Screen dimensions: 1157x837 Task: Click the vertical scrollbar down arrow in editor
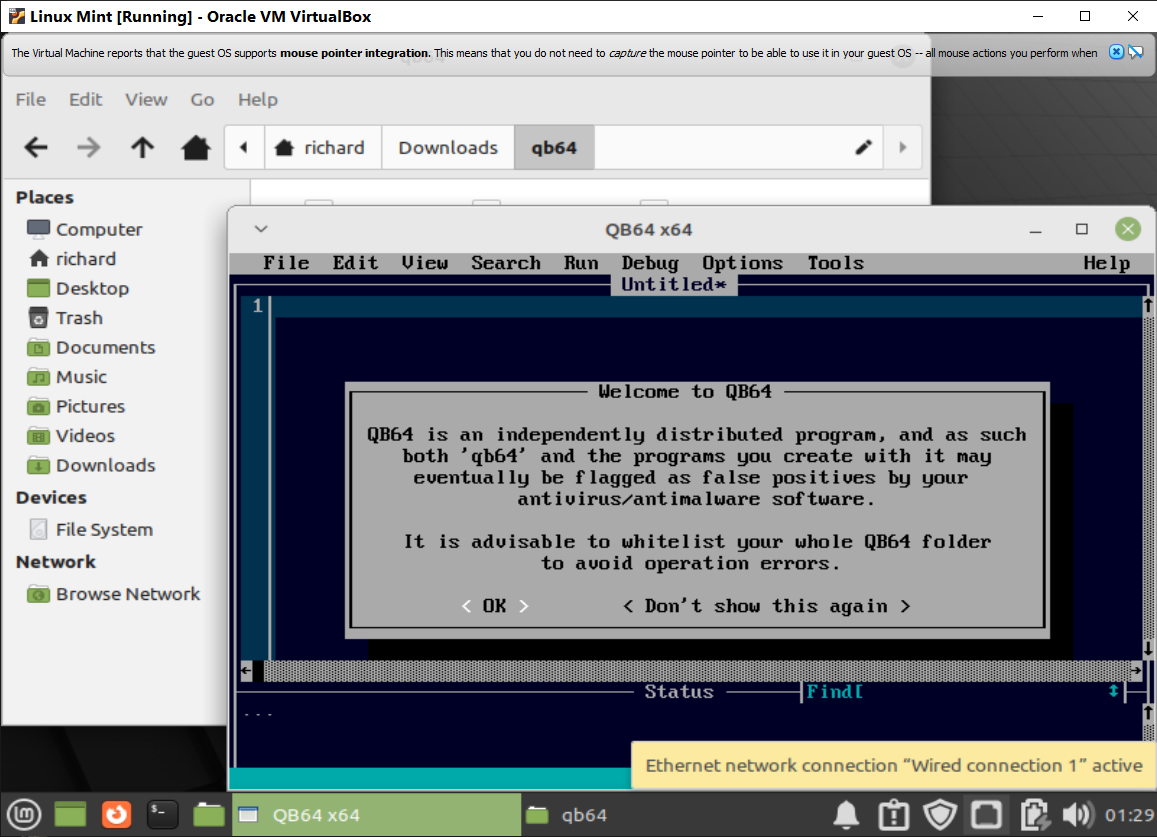pos(1148,649)
